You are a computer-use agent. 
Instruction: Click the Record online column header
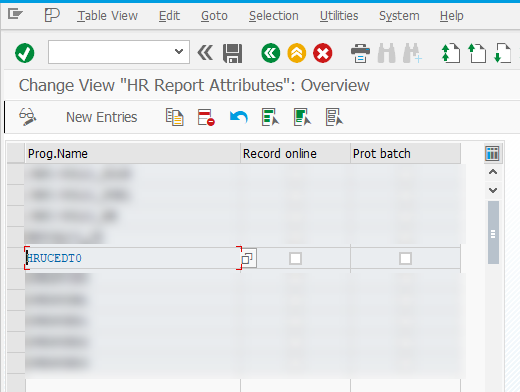295,154
